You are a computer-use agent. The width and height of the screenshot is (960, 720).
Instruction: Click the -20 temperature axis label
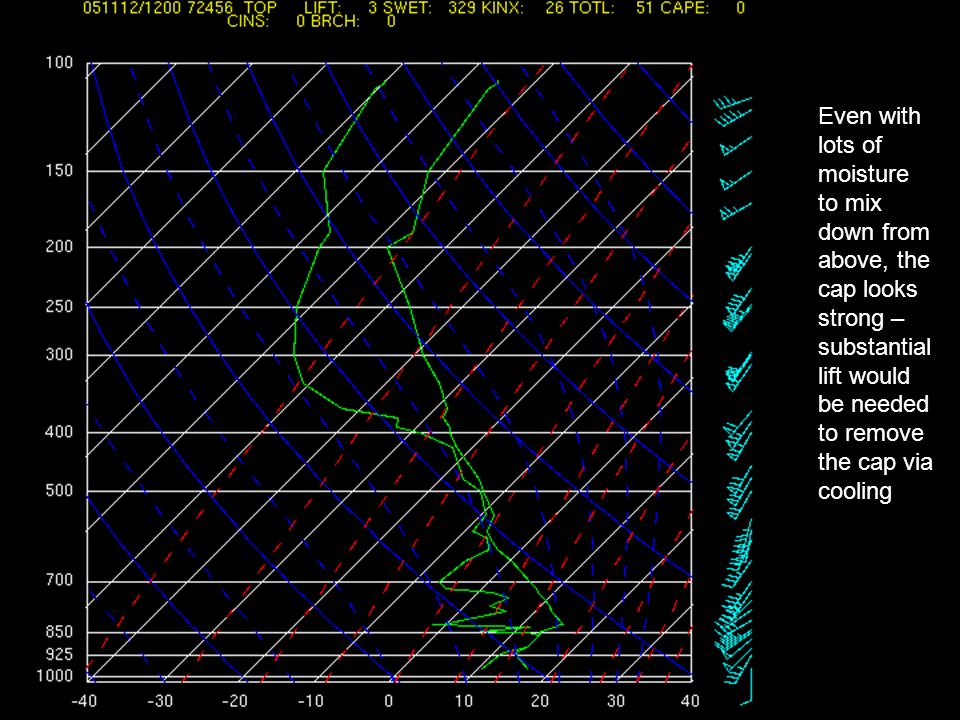pyautogui.click(x=236, y=701)
